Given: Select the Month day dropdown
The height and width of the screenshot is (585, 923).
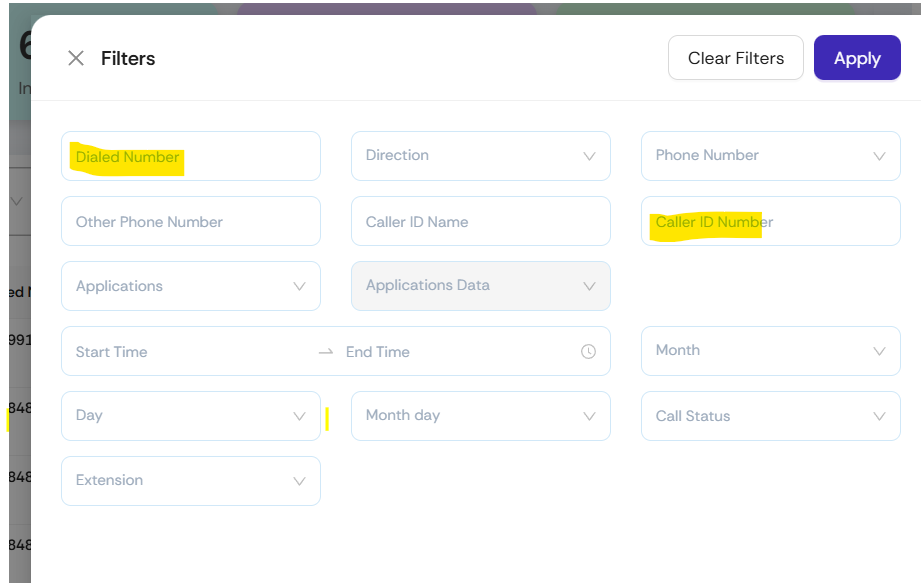Looking at the screenshot, I should point(480,416).
